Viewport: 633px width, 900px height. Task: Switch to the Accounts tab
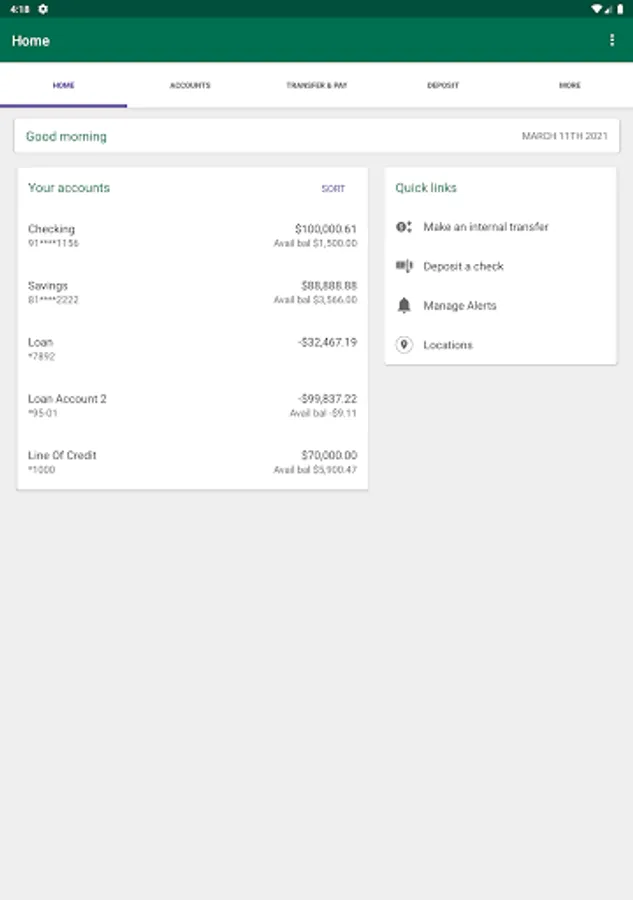(x=190, y=86)
